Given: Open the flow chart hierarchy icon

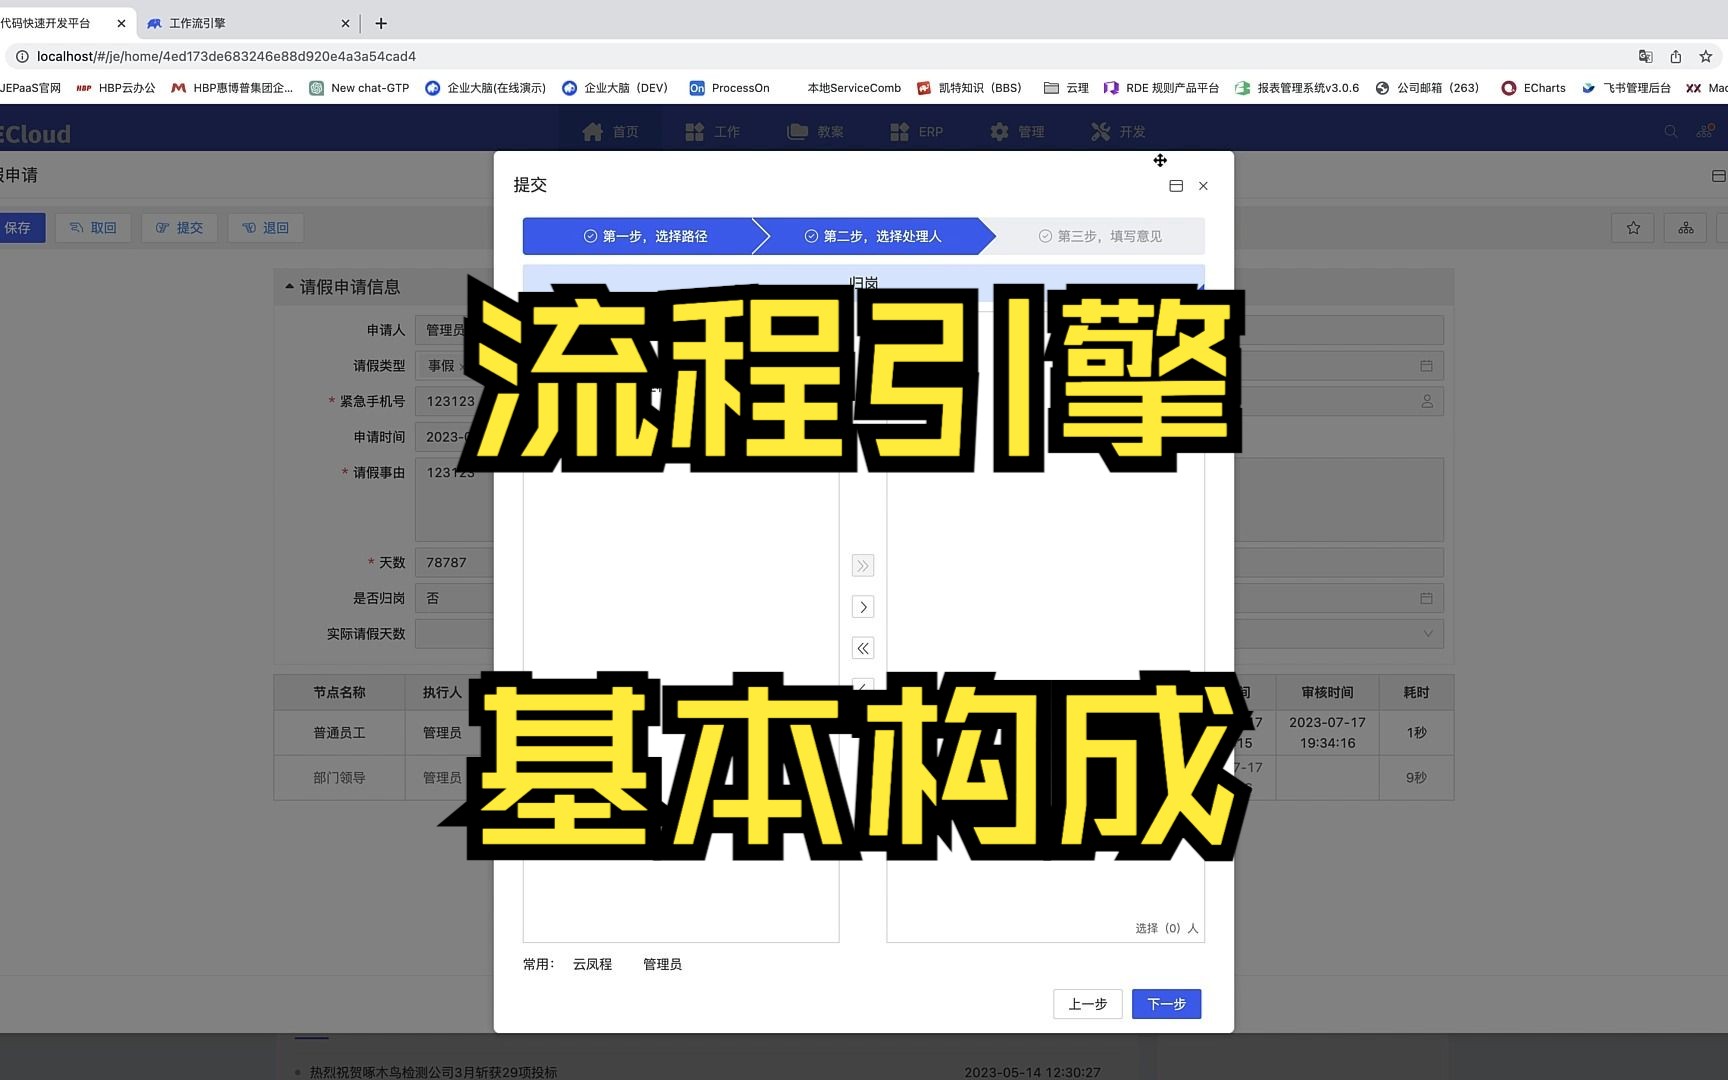Looking at the screenshot, I should click(1686, 228).
